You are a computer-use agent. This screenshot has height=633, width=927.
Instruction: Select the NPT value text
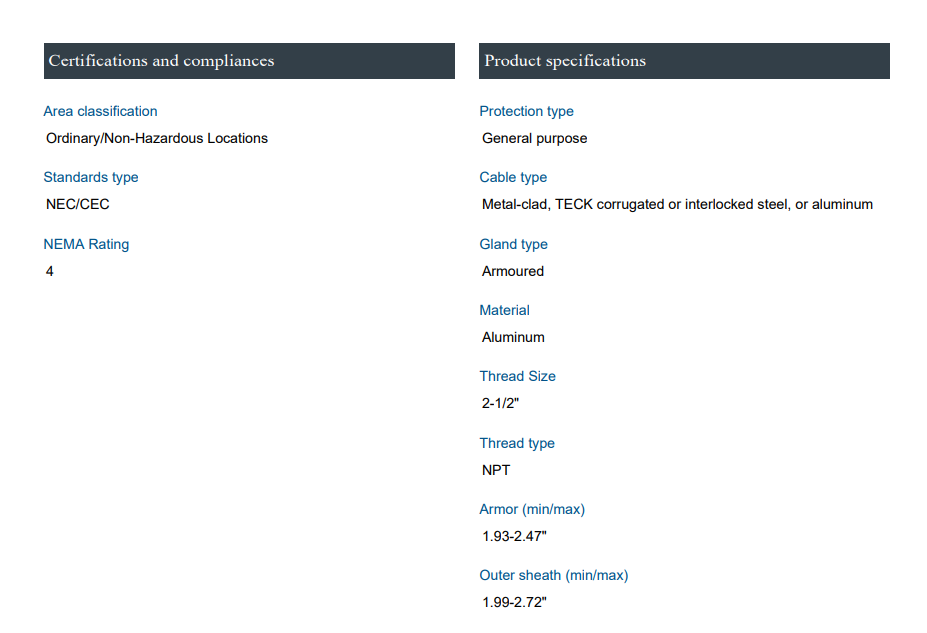(x=496, y=470)
